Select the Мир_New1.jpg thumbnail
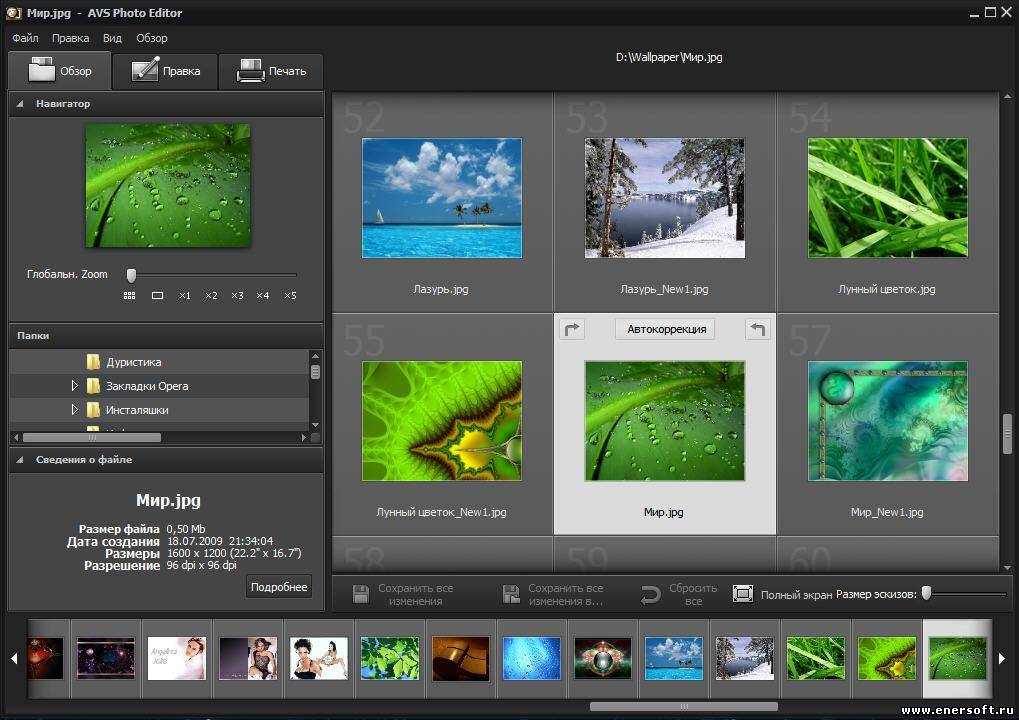Viewport: 1019px width, 720px height. 888,421
